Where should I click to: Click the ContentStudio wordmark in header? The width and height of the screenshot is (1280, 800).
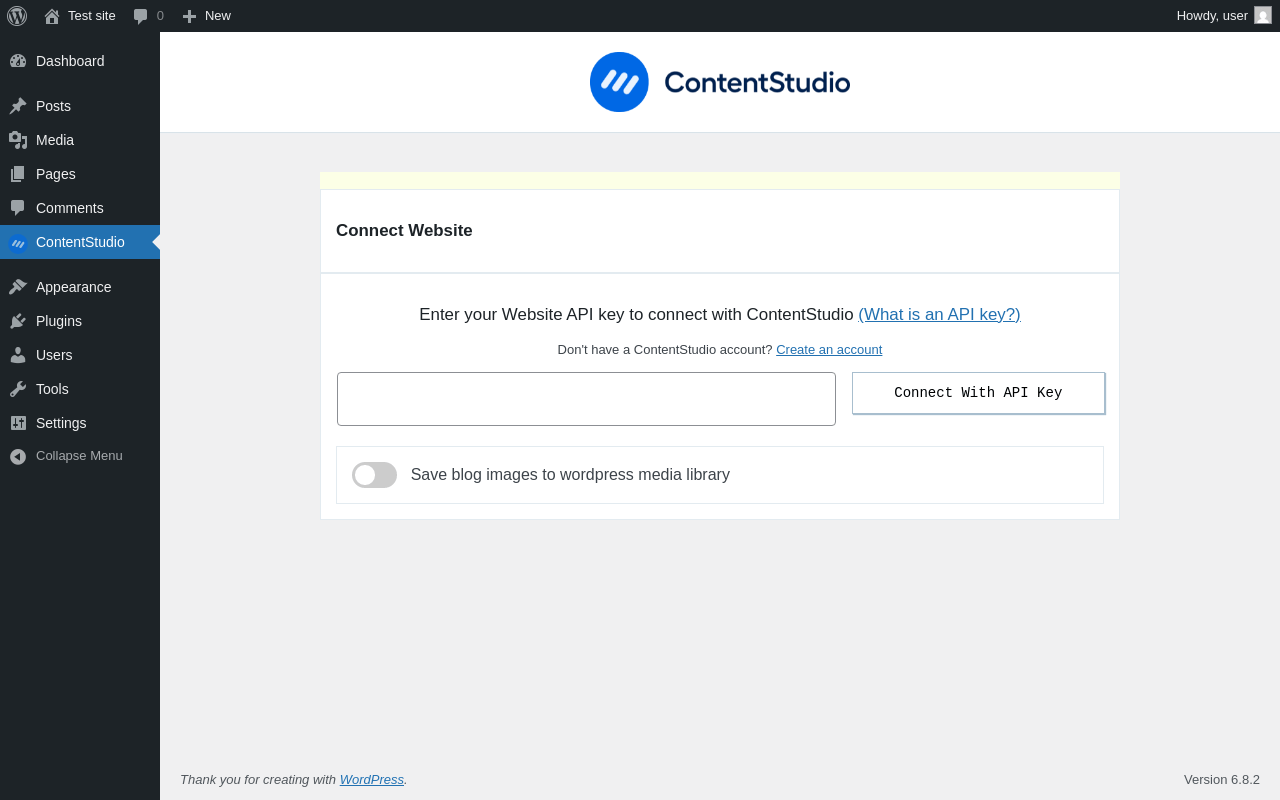tap(757, 82)
